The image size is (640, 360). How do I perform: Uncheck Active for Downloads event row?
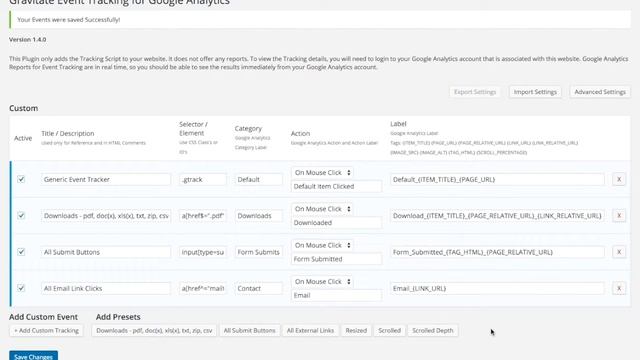21,216
